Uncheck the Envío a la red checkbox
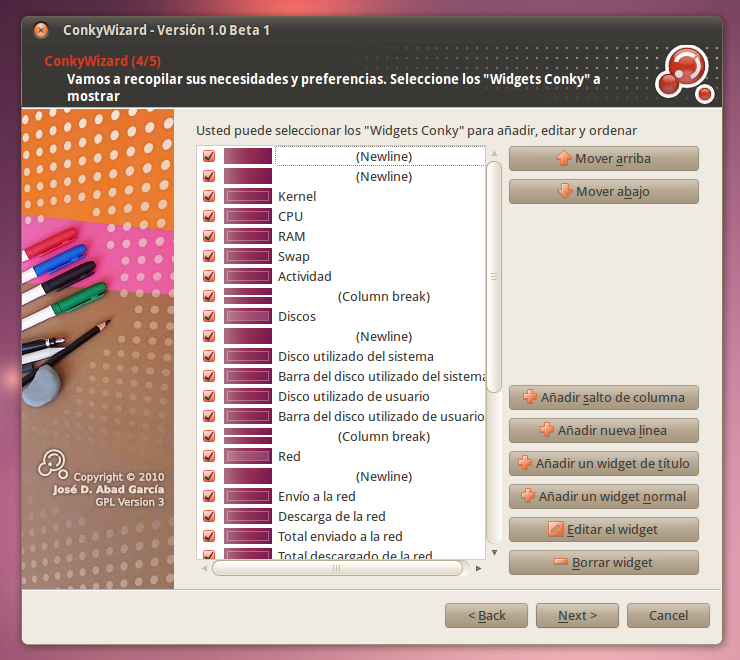The height and width of the screenshot is (660, 740). point(209,496)
